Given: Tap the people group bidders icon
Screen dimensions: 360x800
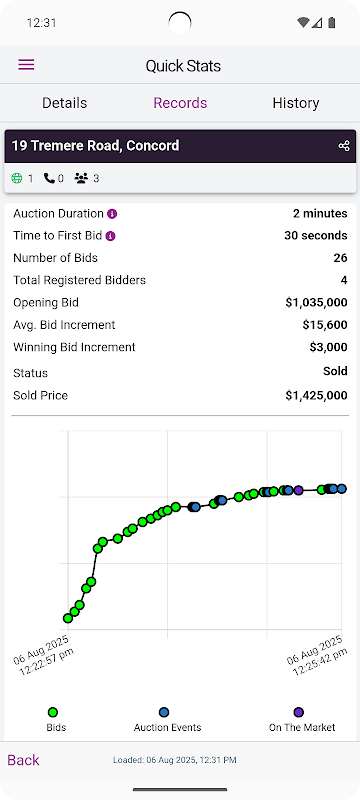Looking at the screenshot, I should (x=81, y=178).
